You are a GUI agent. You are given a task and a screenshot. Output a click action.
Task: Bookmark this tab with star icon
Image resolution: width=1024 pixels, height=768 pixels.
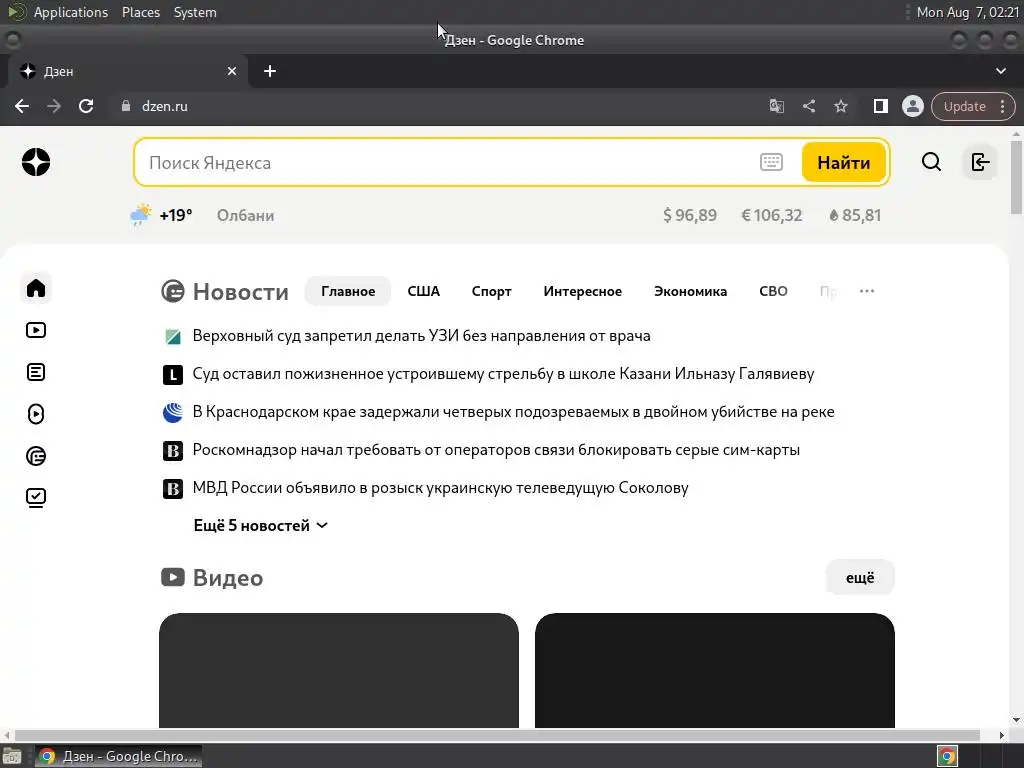(840, 106)
